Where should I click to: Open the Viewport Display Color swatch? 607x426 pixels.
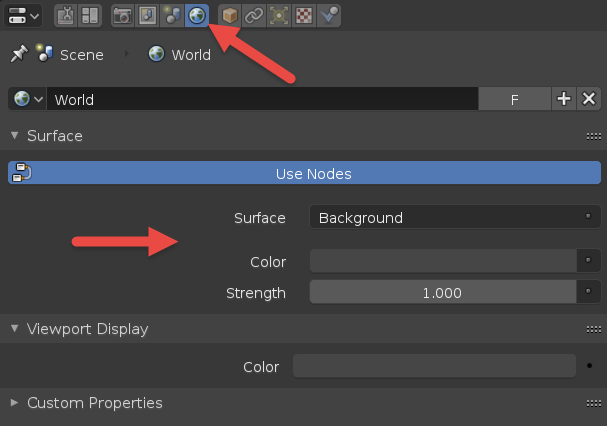coord(434,366)
